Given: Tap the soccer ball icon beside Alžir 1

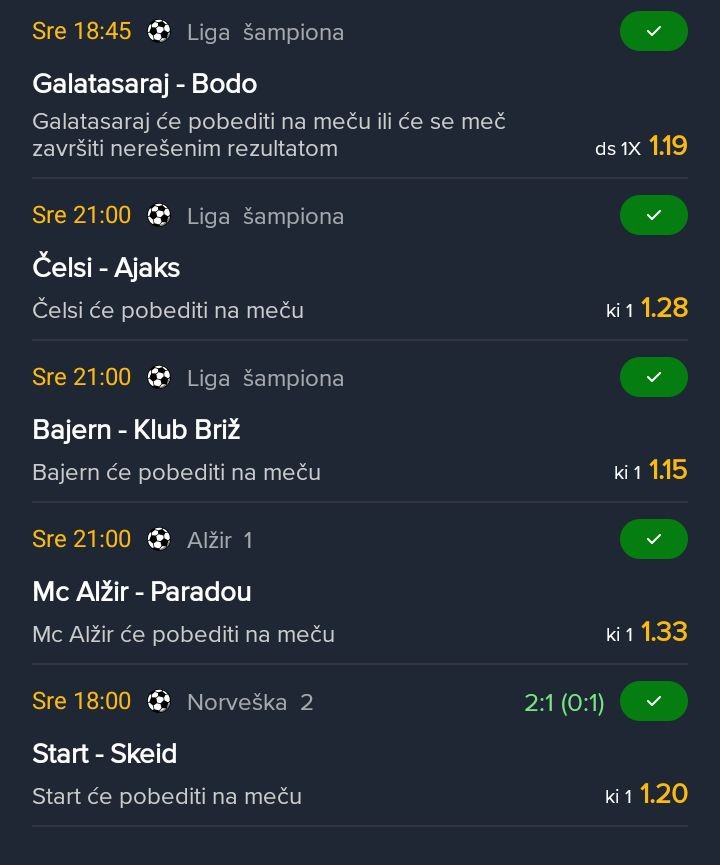Looking at the screenshot, I should click(159, 539).
